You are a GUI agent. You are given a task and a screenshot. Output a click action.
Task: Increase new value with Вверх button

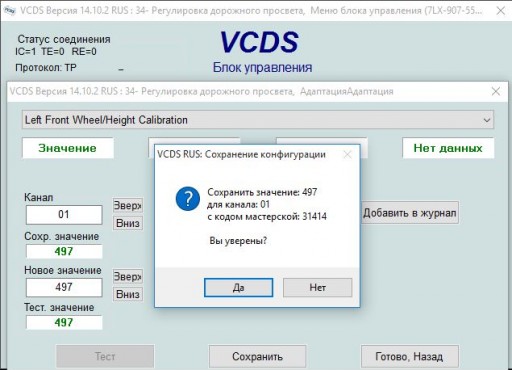click(128, 276)
